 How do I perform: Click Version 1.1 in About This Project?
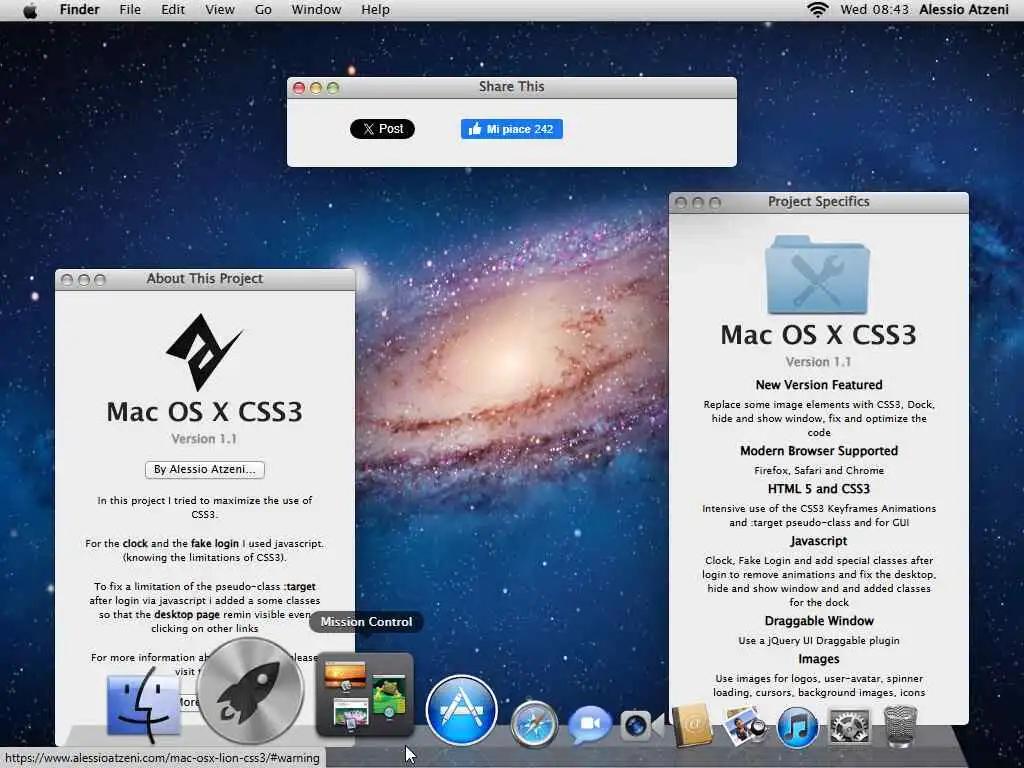pyautogui.click(x=204, y=439)
